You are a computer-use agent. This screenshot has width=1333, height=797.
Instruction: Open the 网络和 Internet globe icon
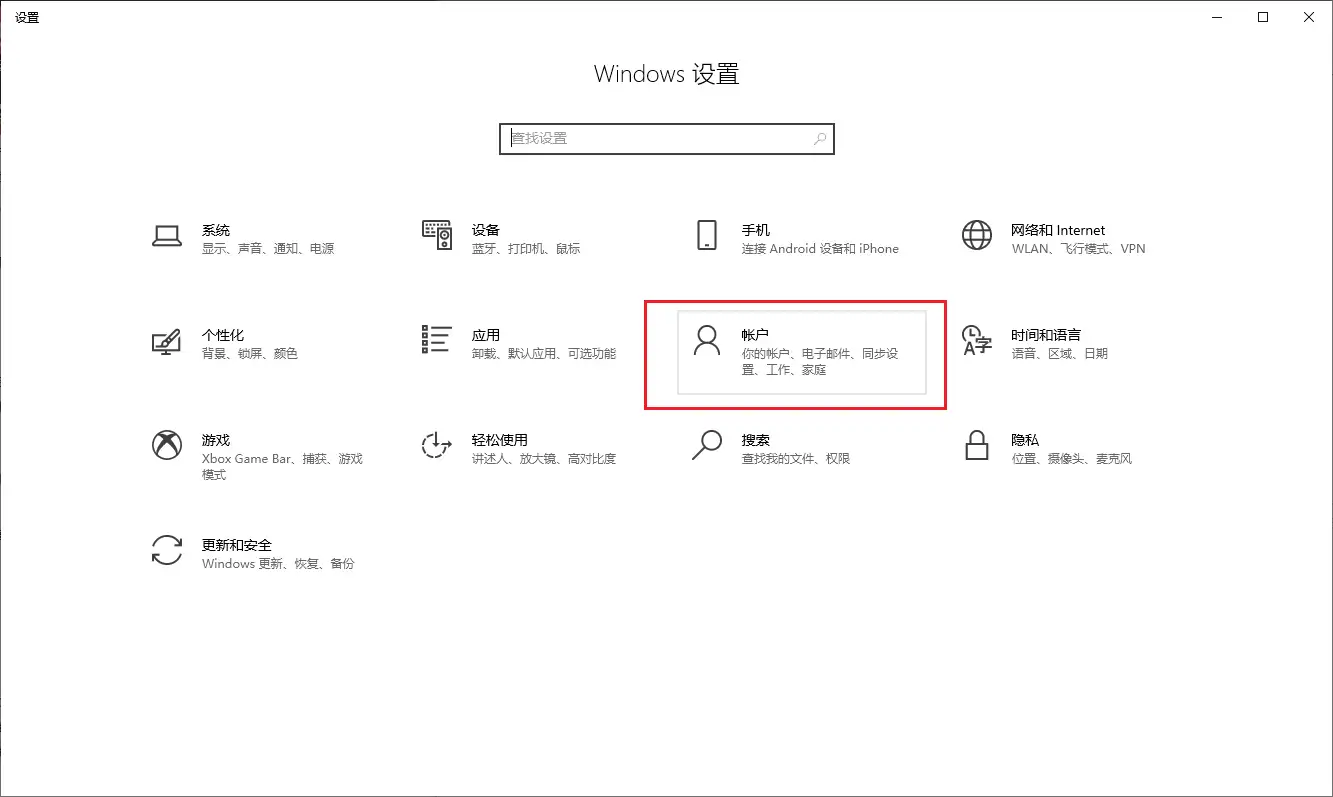click(x=977, y=236)
